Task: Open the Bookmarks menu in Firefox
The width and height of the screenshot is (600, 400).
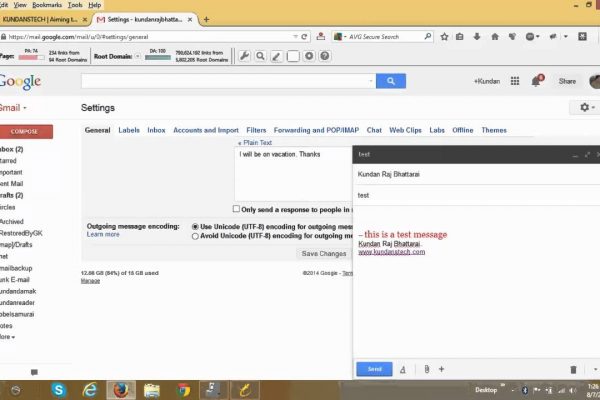Action: coord(47,5)
